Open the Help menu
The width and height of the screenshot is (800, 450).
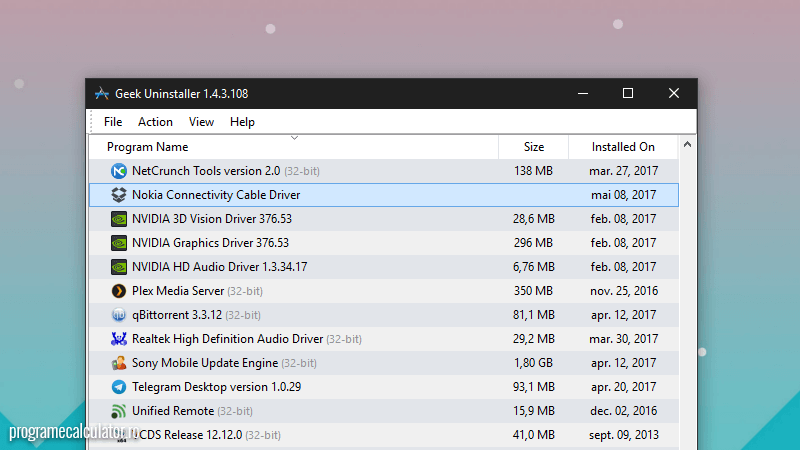click(242, 122)
